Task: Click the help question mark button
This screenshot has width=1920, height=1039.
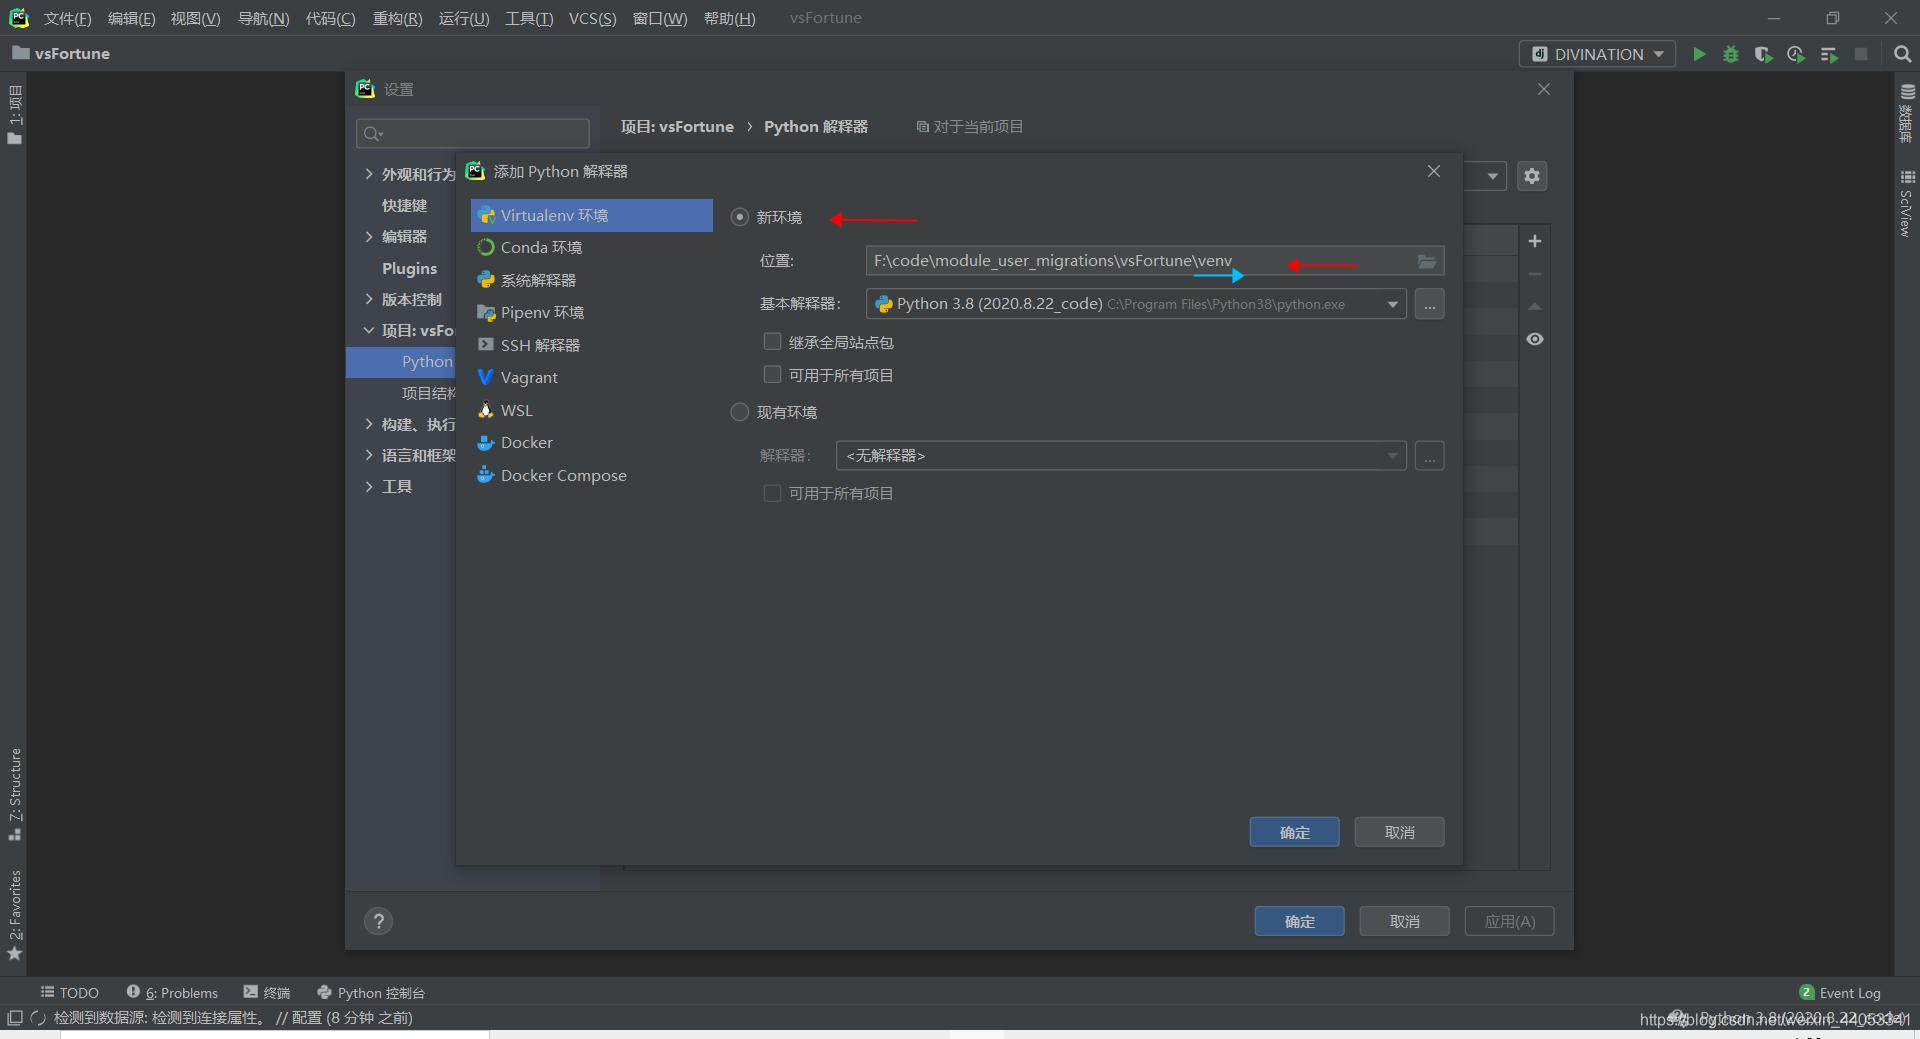Action: [x=379, y=921]
